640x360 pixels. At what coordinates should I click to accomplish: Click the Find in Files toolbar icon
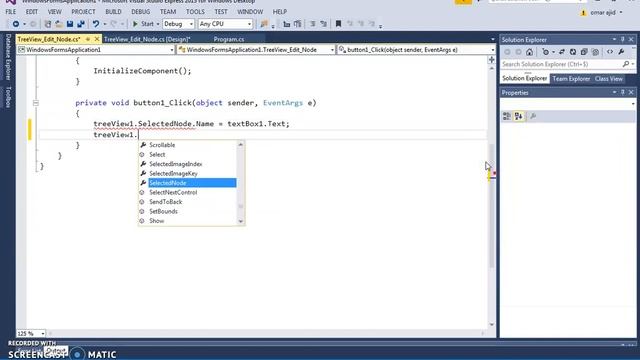click(264, 24)
